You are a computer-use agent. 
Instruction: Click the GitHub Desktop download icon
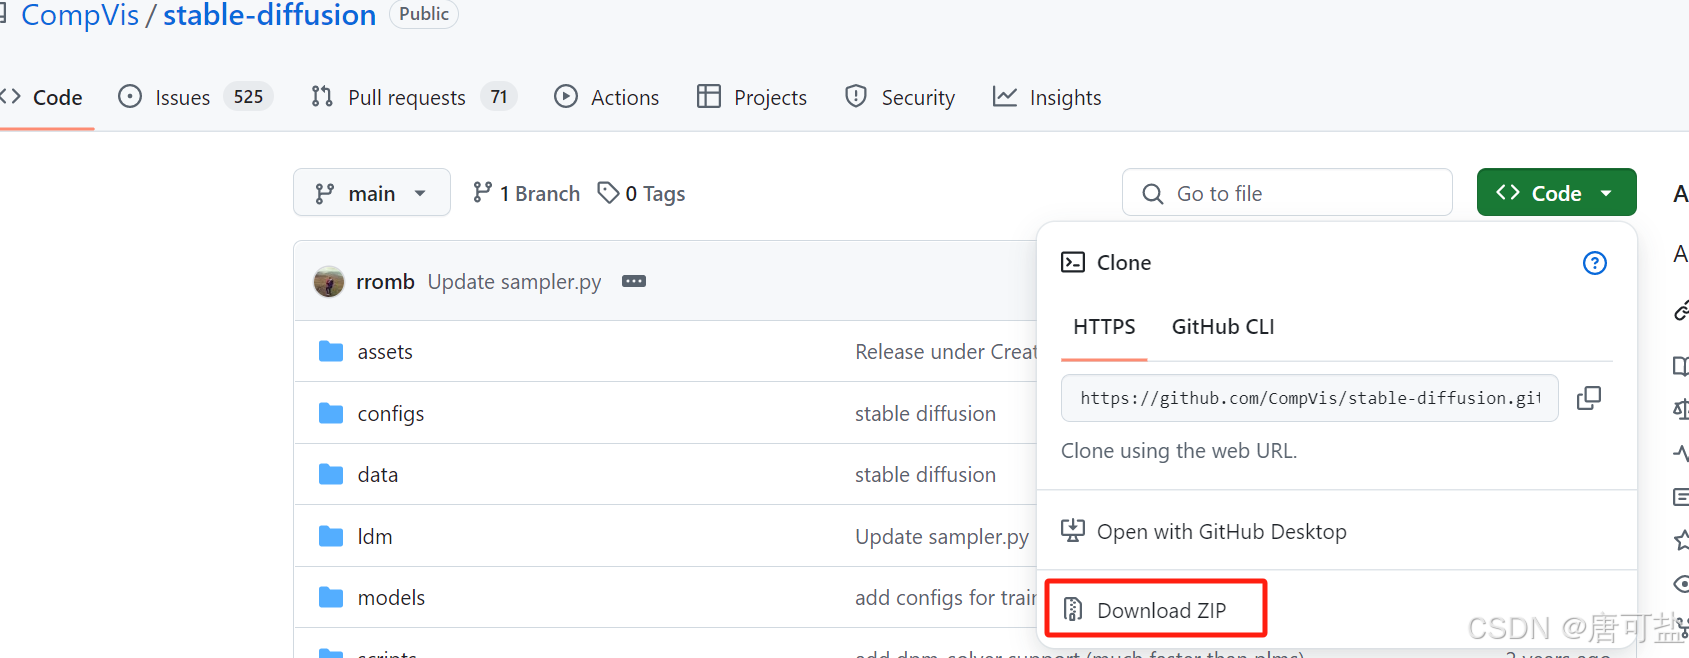pos(1073,530)
